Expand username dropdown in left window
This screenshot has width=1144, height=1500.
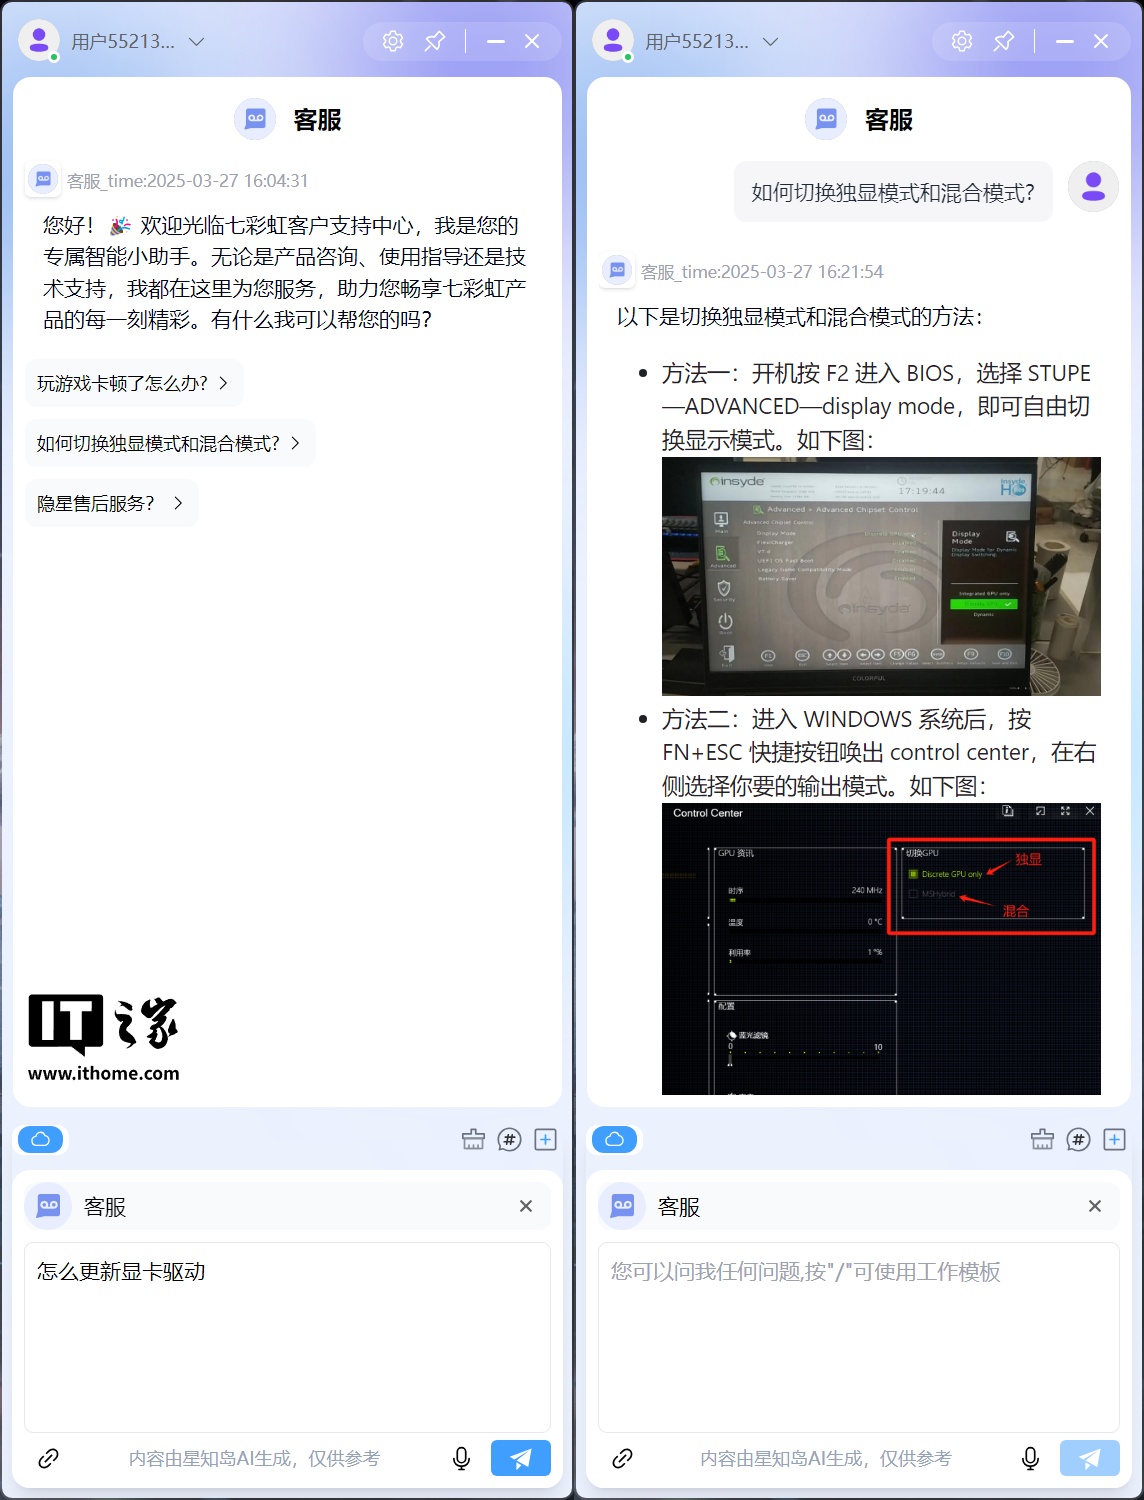197,42
